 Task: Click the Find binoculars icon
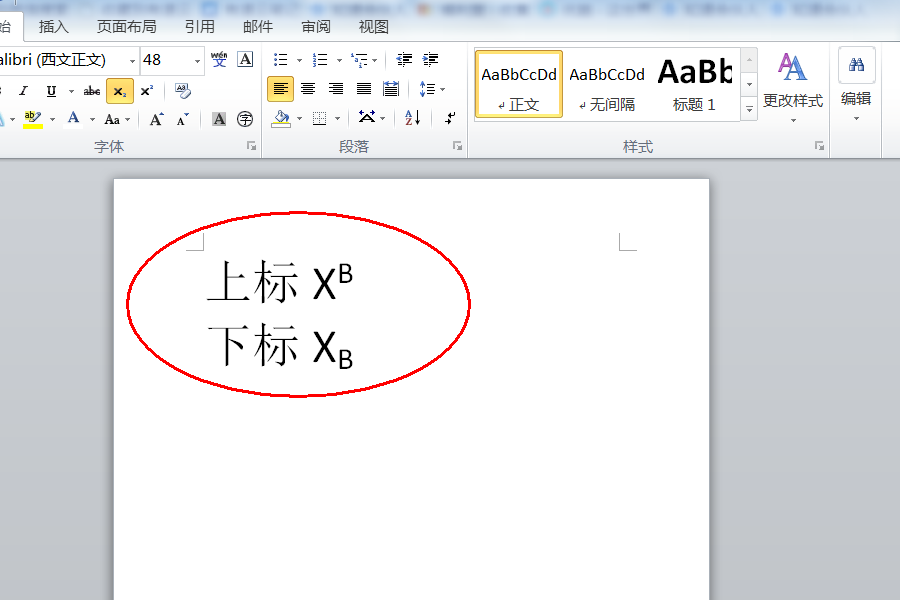(857, 62)
